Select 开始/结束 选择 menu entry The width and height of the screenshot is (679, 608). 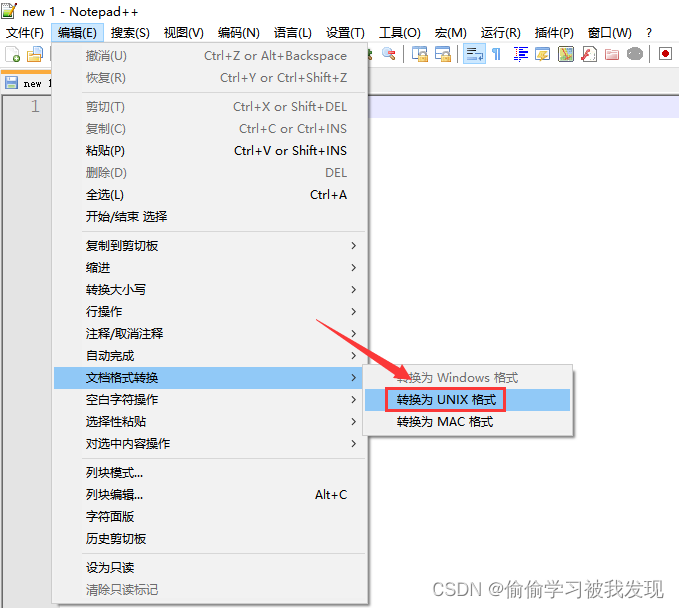click(x=210, y=217)
